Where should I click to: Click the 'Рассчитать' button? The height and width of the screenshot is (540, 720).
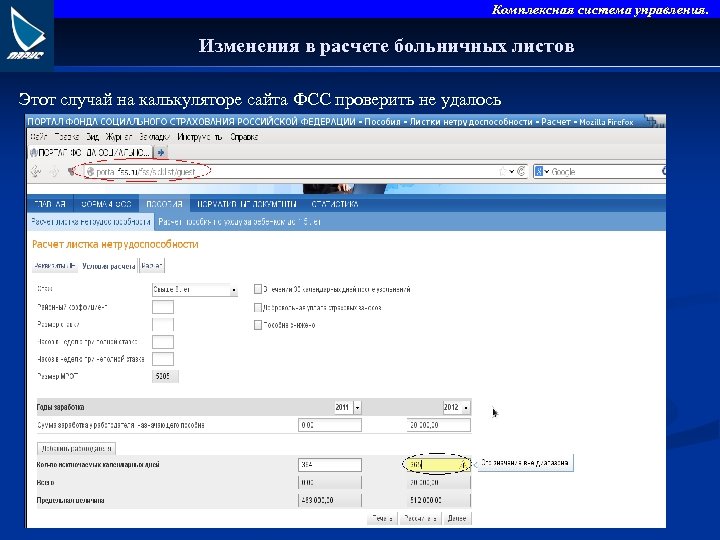[420, 518]
